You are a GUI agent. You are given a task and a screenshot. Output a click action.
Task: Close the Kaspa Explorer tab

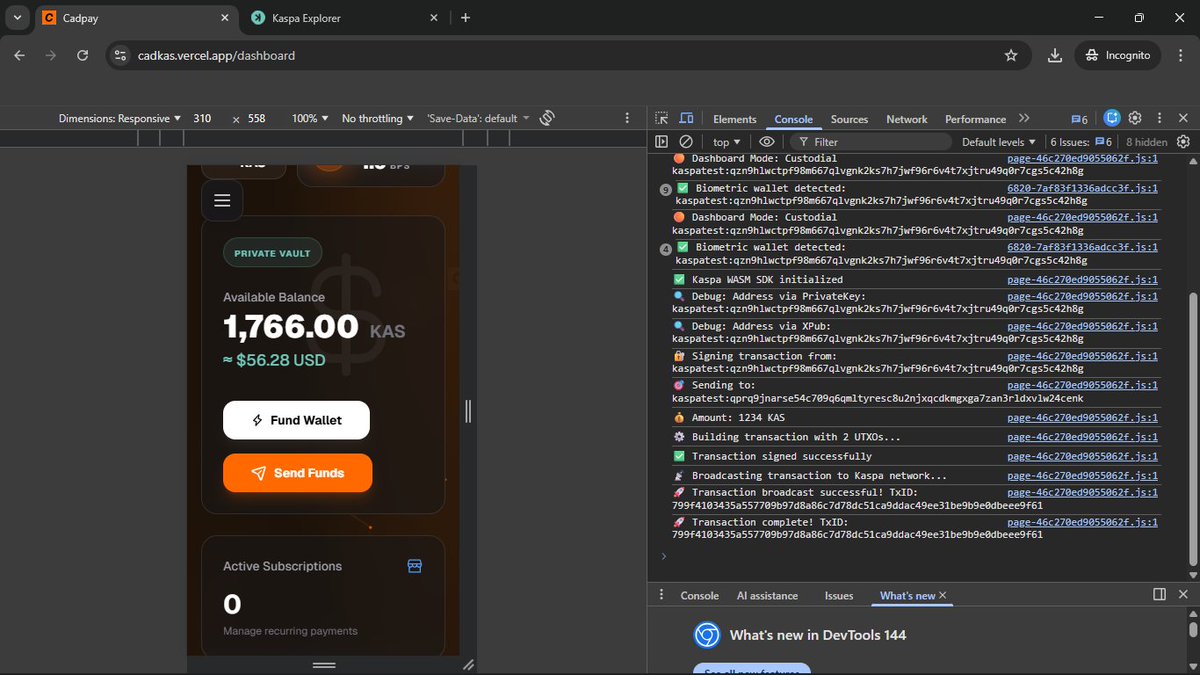(x=433, y=18)
